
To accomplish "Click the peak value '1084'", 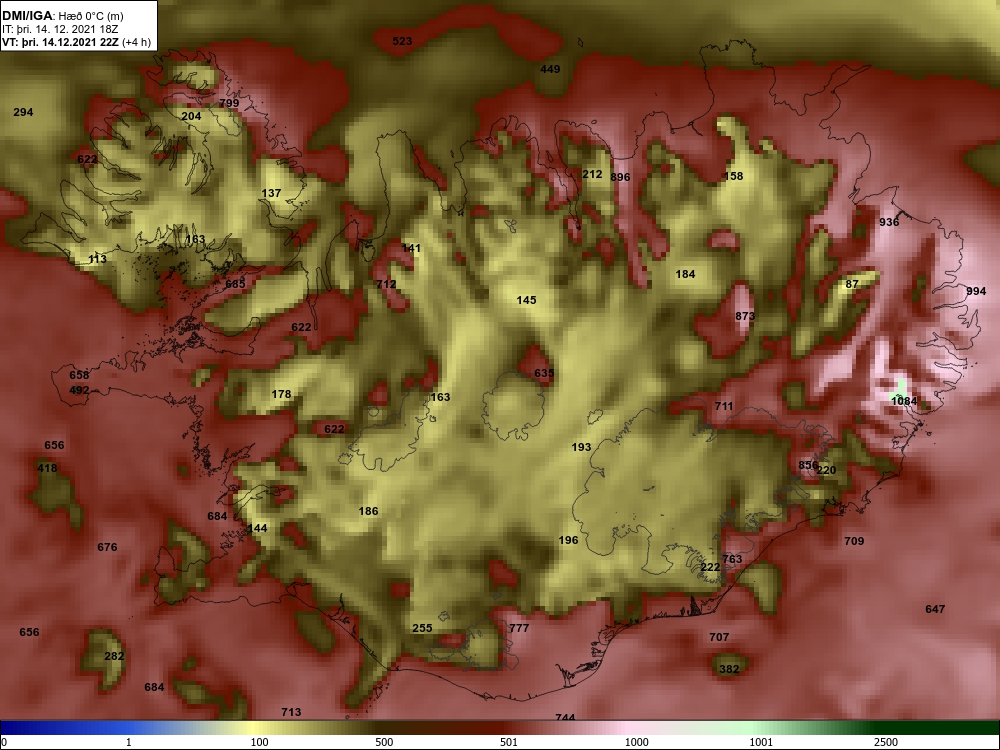I will [904, 401].
